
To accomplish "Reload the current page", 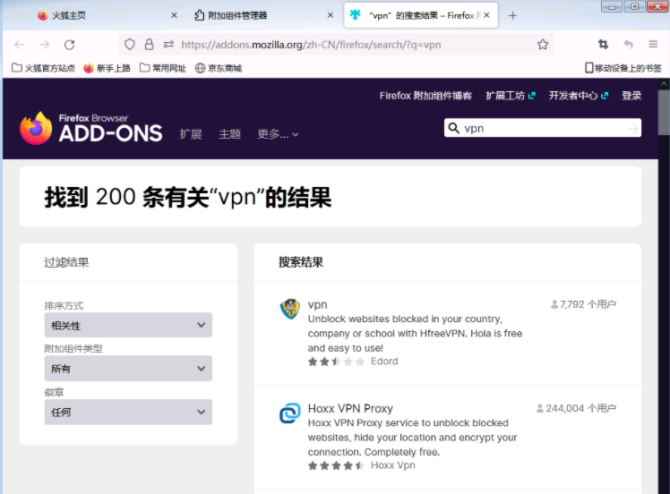I will (70, 44).
